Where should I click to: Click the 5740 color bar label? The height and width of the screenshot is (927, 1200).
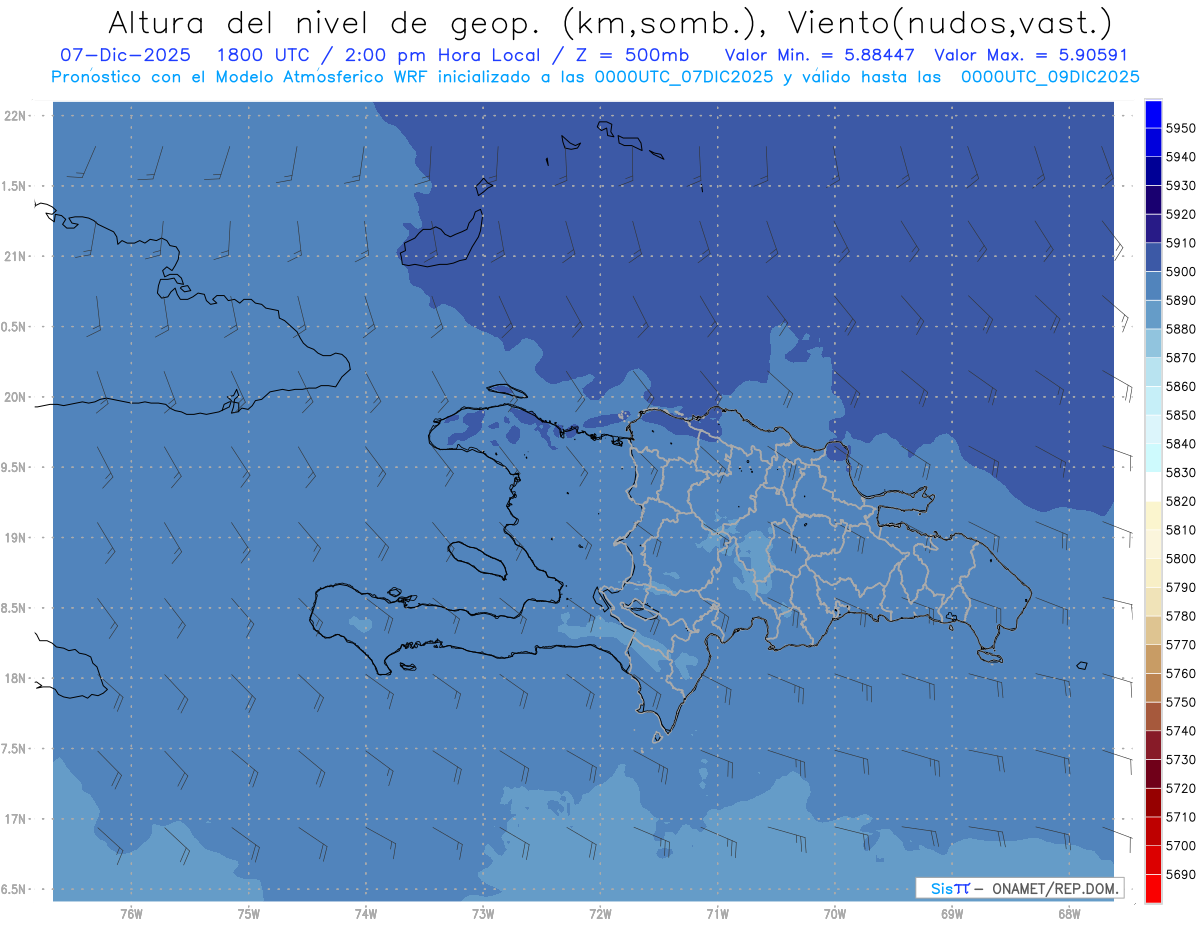1180,731
